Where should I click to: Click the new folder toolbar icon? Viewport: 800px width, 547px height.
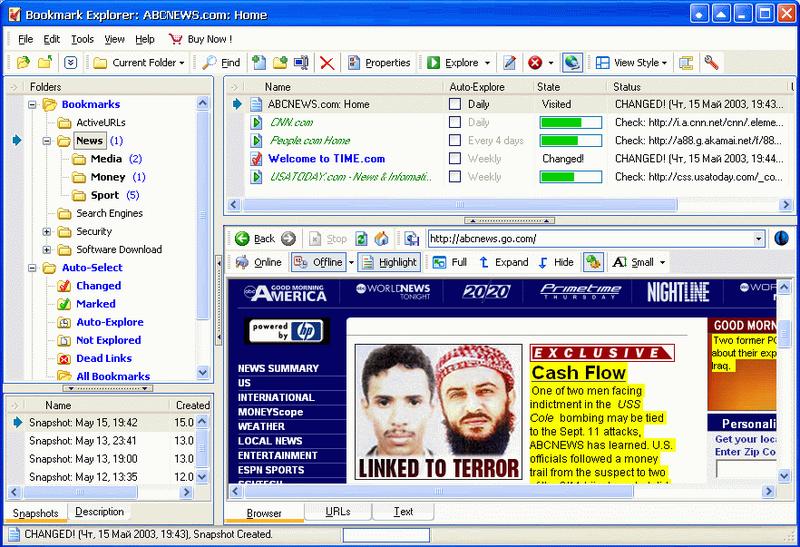(280, 63)
